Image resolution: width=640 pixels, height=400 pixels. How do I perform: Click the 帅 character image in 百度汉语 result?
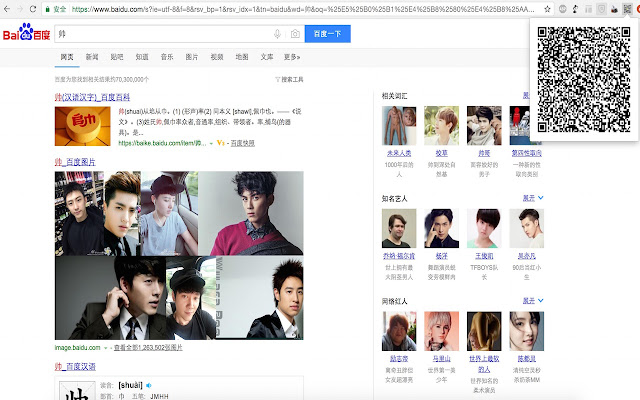tap(76, 391)
